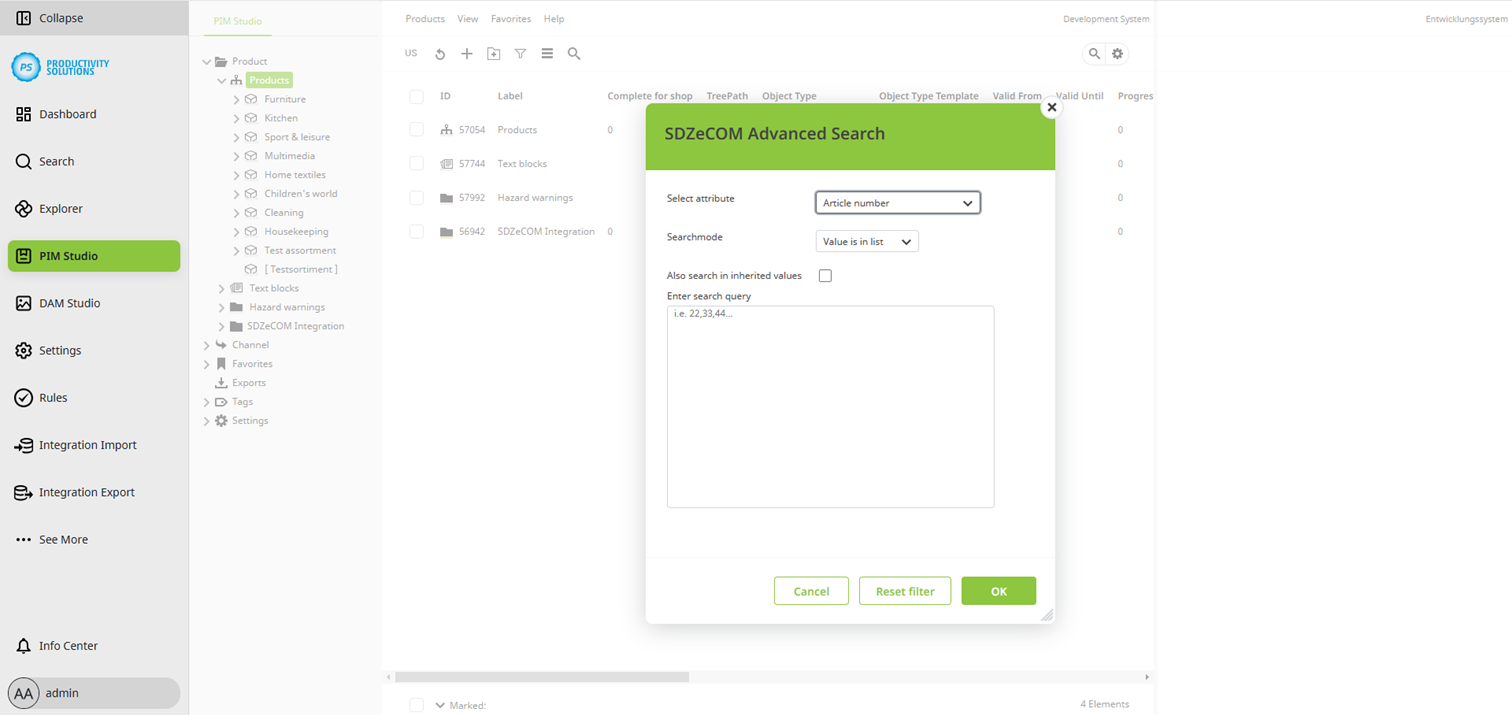1512x715 pixels.
Task: Click the Reset filter button
Action: (904, 591)
